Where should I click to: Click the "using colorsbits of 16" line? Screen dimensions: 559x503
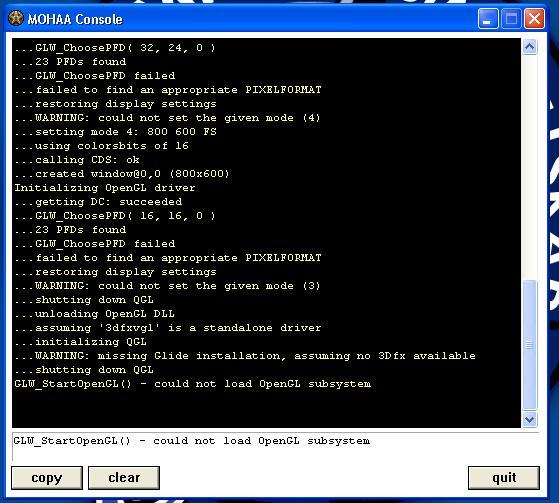[x=102, y=146]
